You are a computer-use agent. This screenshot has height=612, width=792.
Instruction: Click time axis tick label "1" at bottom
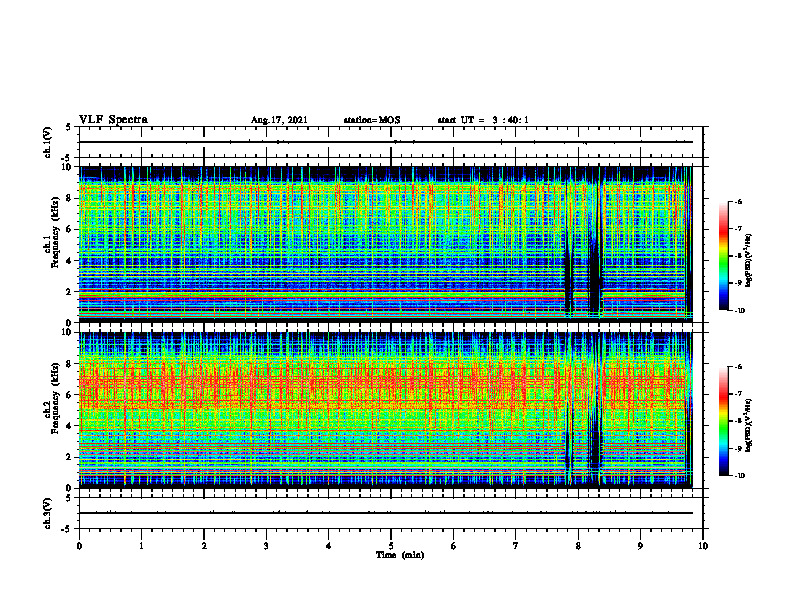[141, 546]
